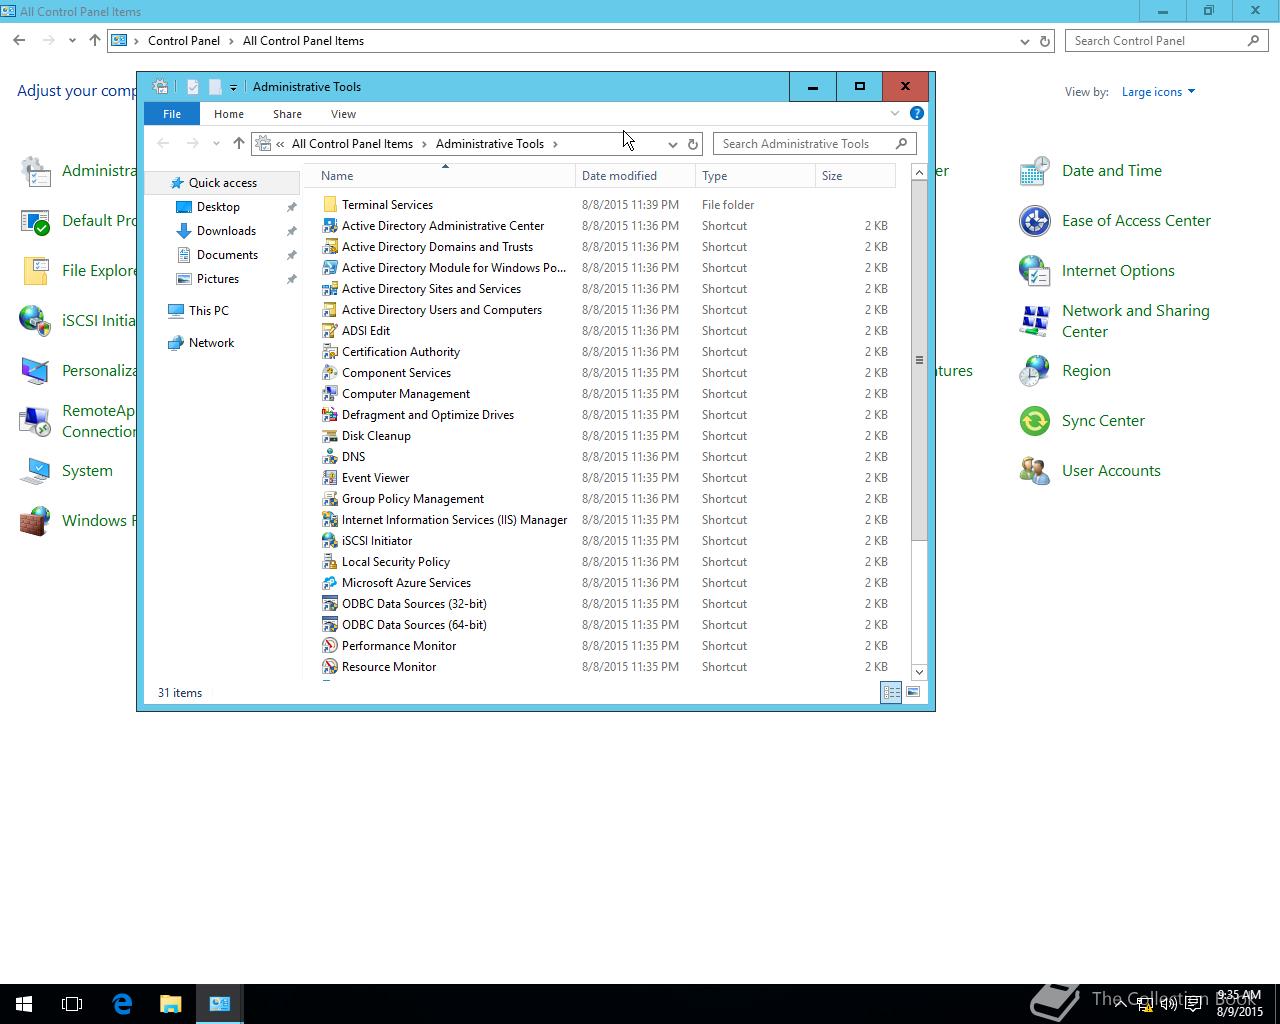Open Administrative Tools address bar history dropdown
Screen dimensions: 1280x1024
coord(672,144)
